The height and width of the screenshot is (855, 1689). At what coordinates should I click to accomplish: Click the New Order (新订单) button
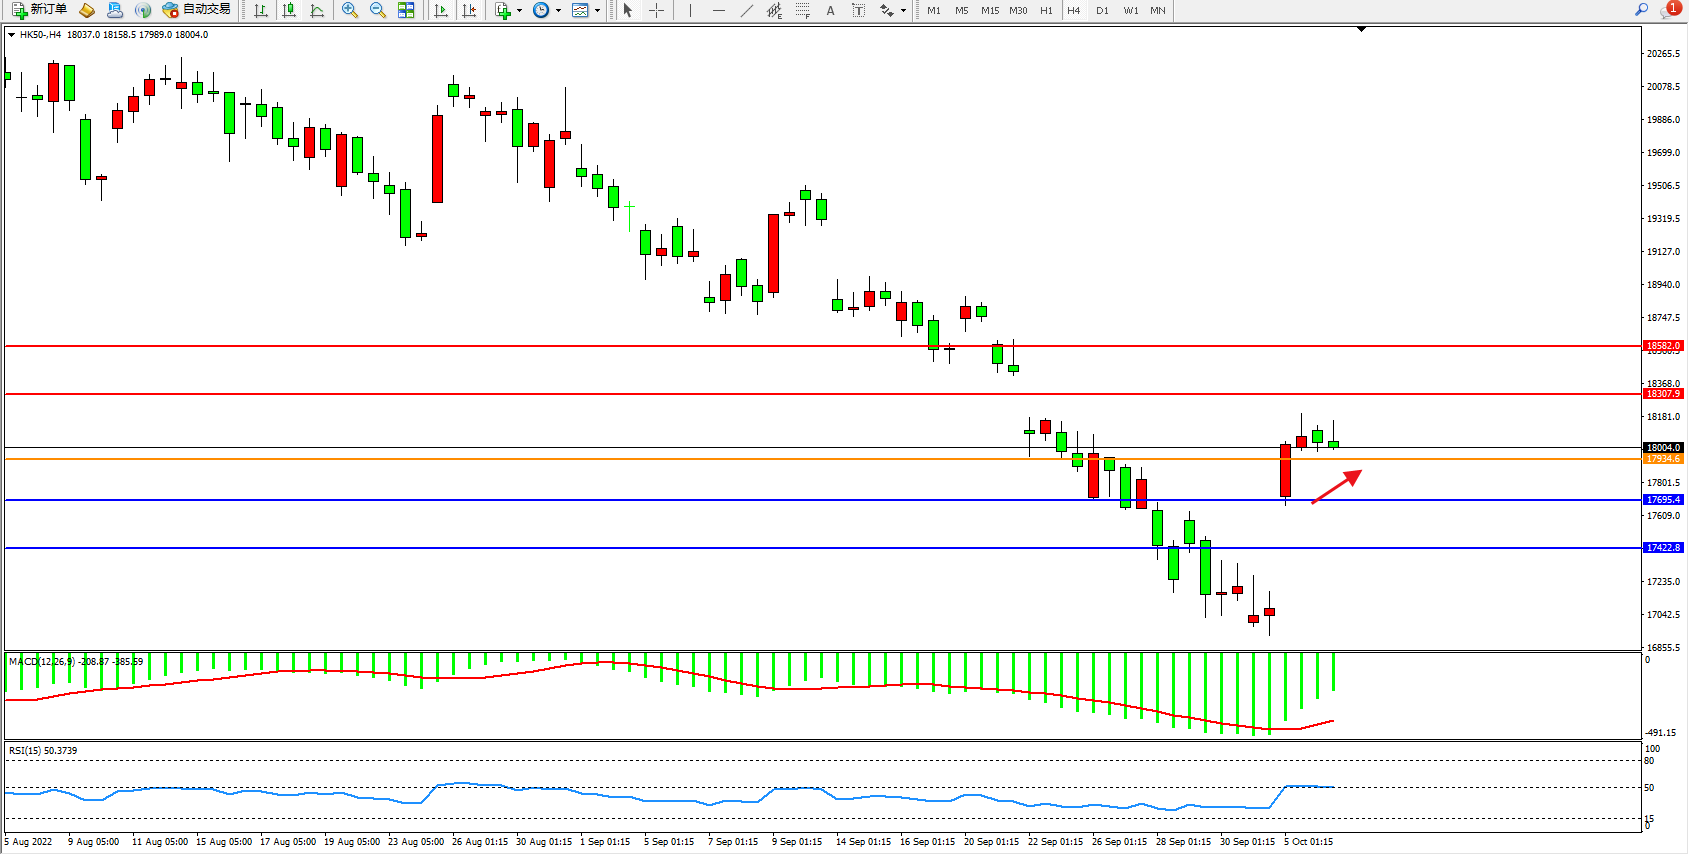click(x=40, y=10)
